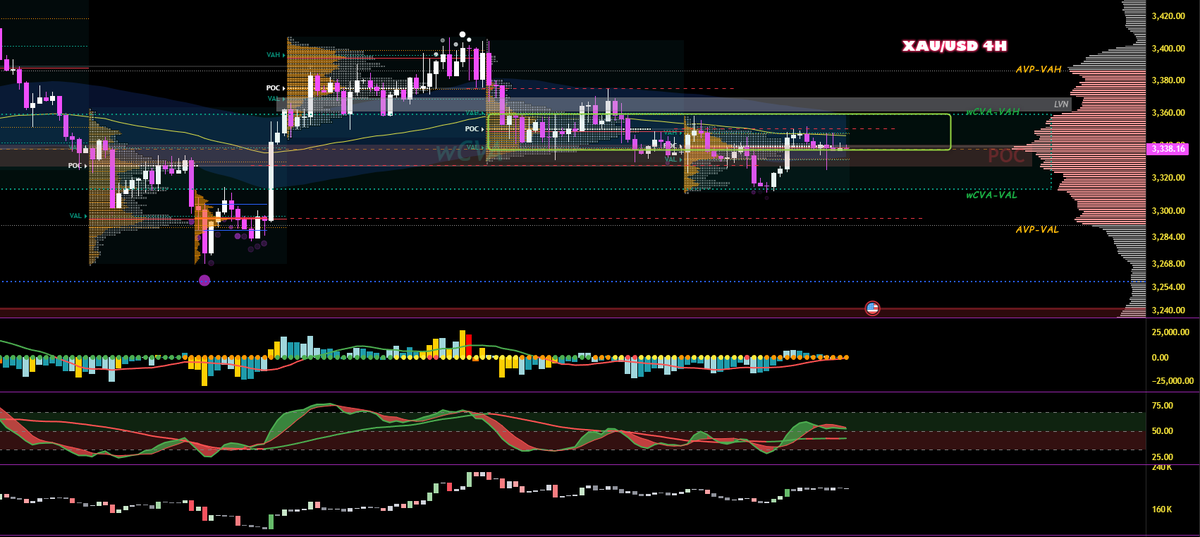The width and height of the screenshot is (1200, 537).
Task: Click the 3,284.00 price axis value
Action: coord(1168,237)
